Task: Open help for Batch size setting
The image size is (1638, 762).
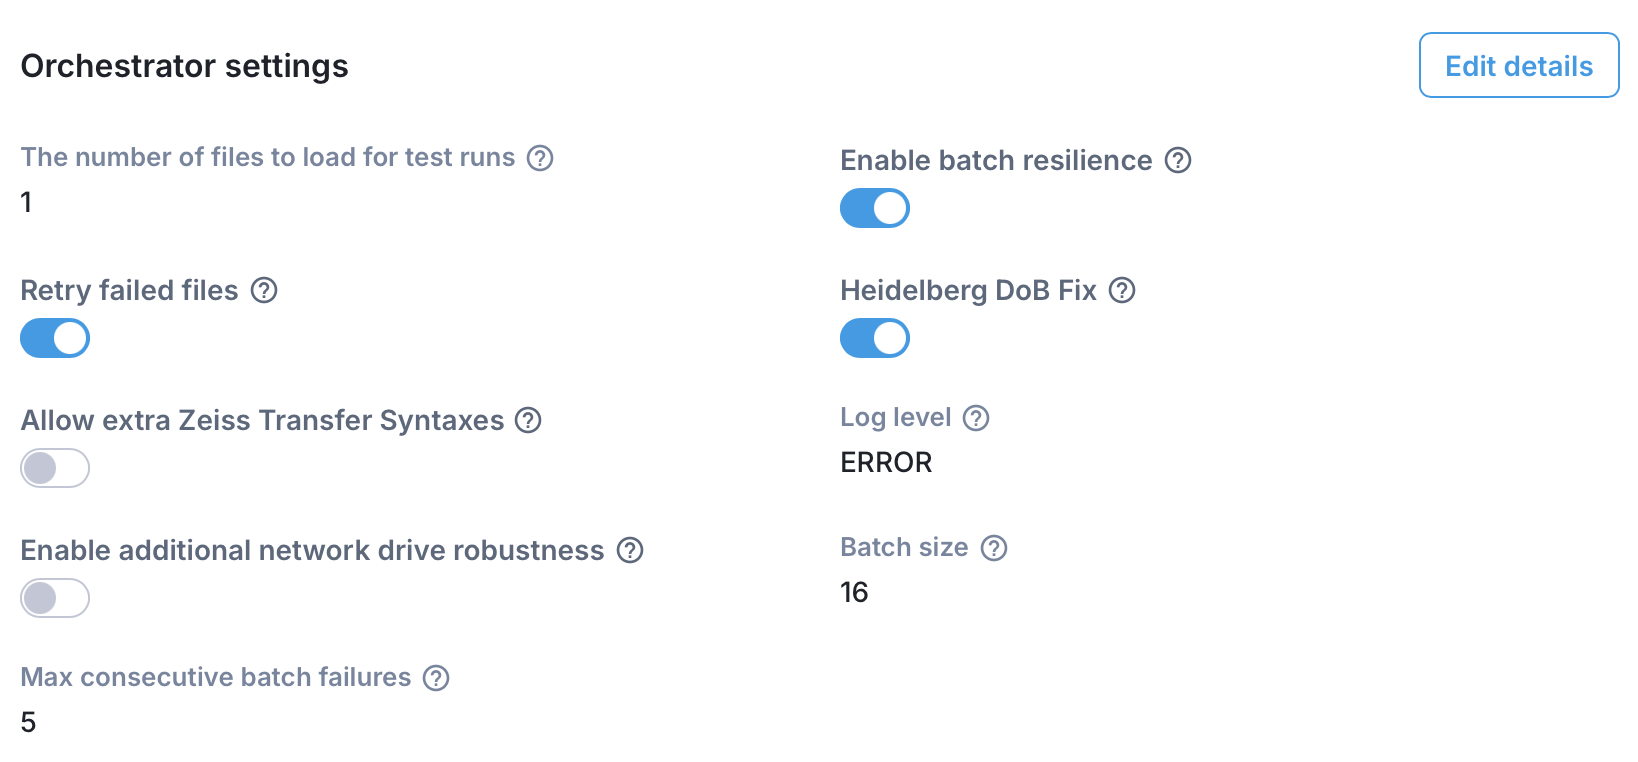Action: click(x=994, y=547)
